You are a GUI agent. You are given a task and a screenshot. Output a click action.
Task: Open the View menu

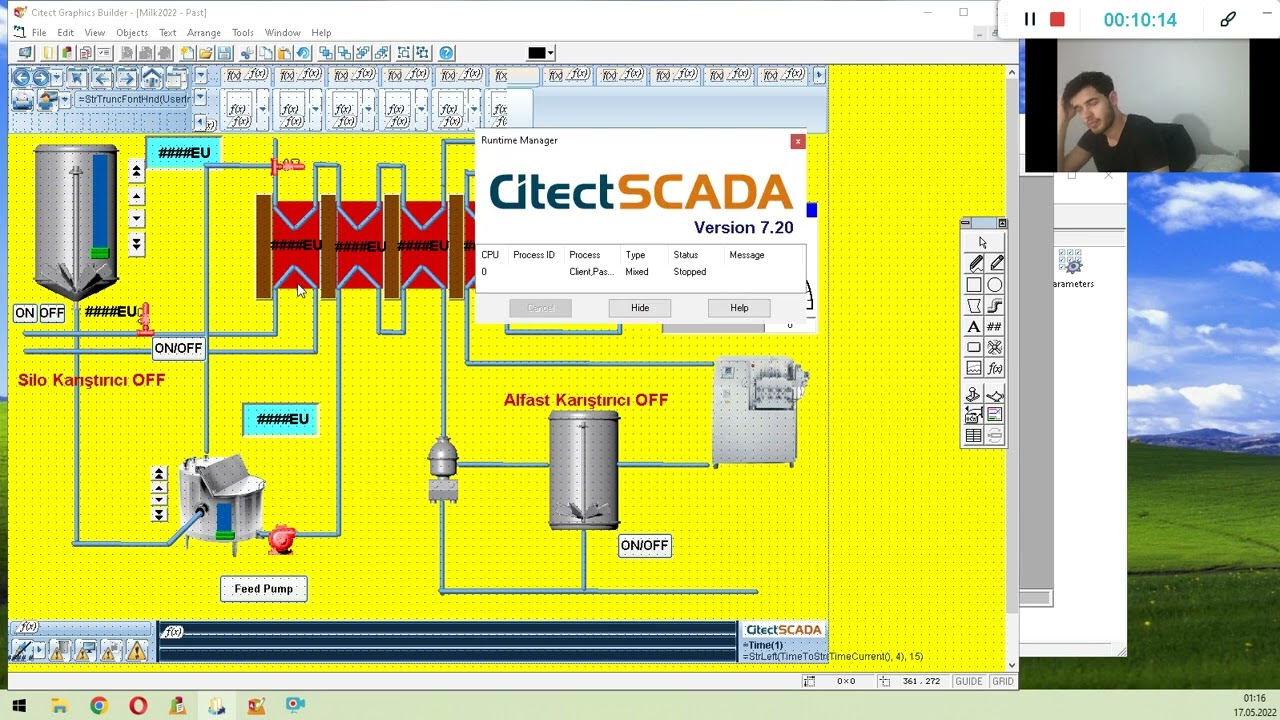point(94,33)
